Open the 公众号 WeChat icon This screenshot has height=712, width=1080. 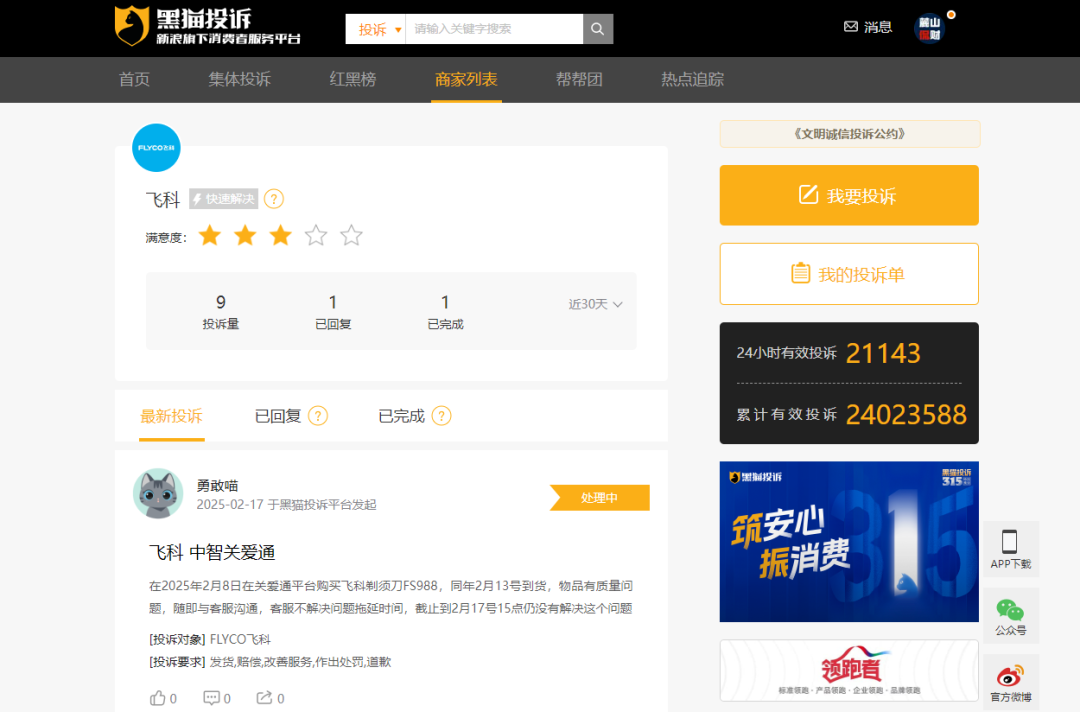click(1010, 616)
